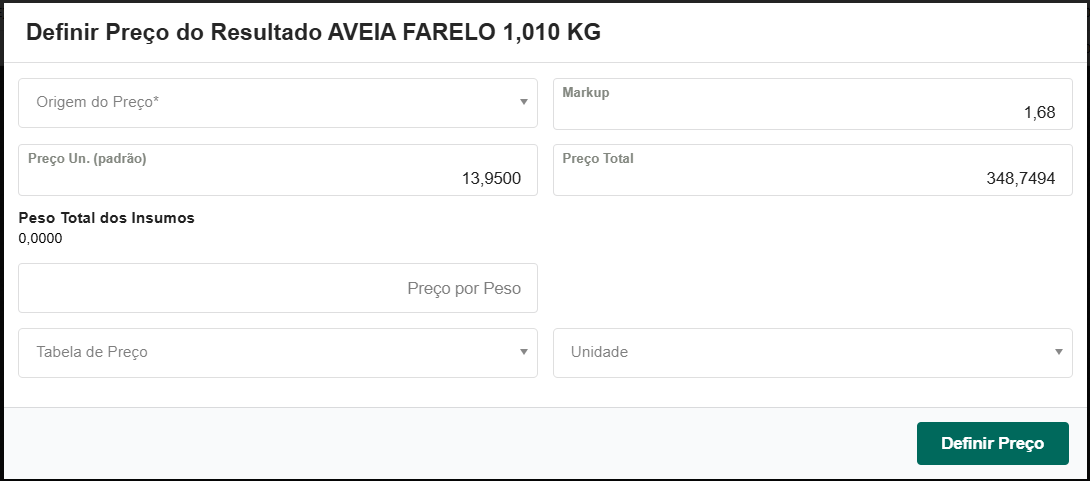Screen dimensions: 1090x481
Task: Click the Preço Total label text
Action: tap(598, 158)
